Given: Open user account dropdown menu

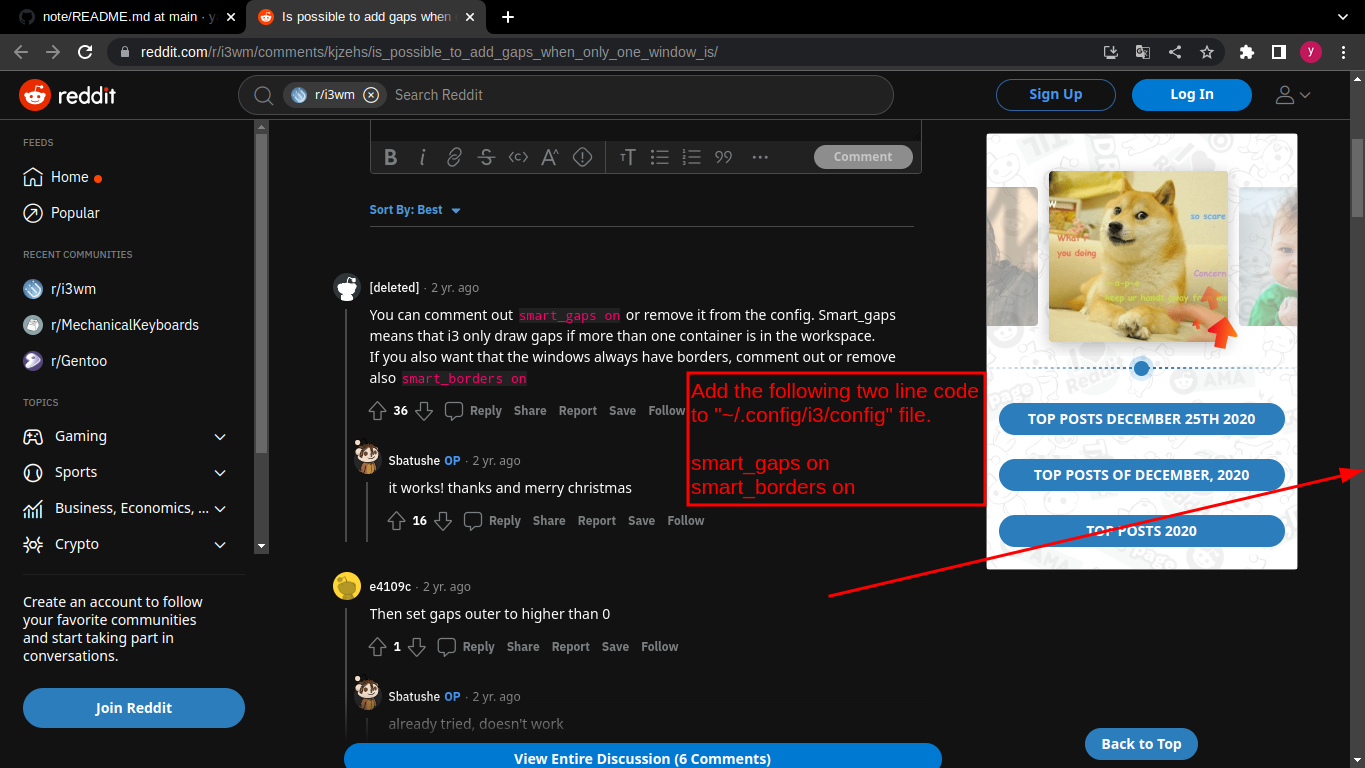Looking at the screenshot, I should (x=1293, y=95).
